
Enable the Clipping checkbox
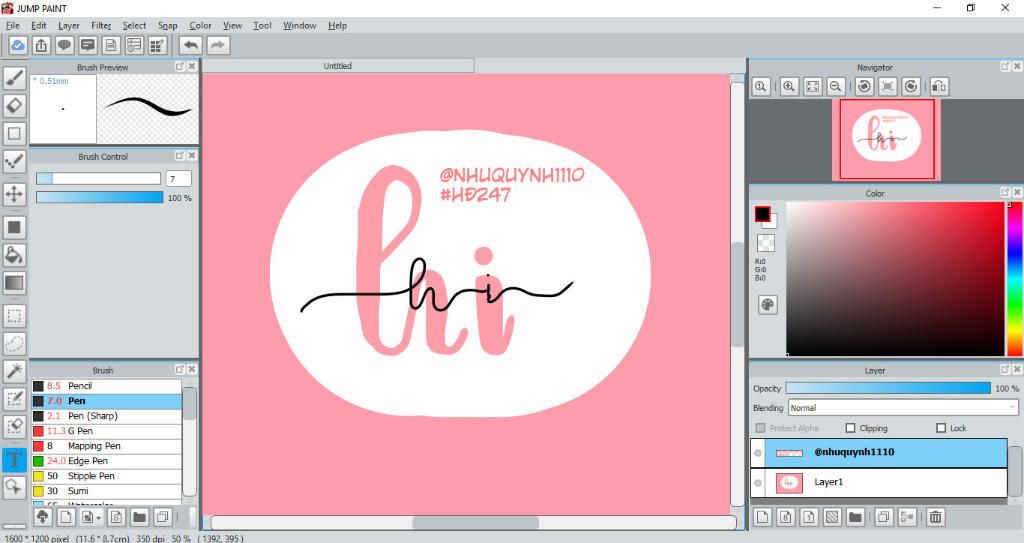[850, 428]
